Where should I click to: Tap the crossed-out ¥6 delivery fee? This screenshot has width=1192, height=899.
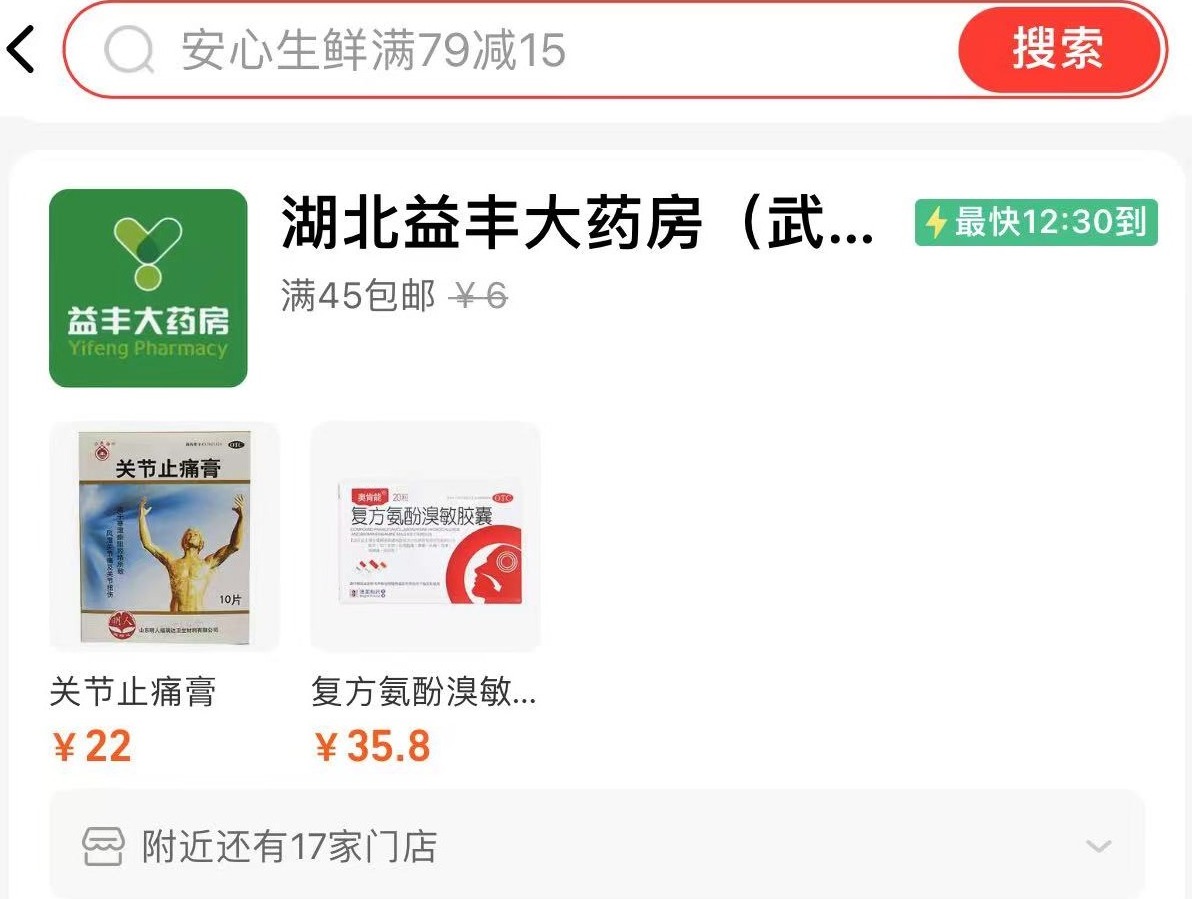[478, 296]
